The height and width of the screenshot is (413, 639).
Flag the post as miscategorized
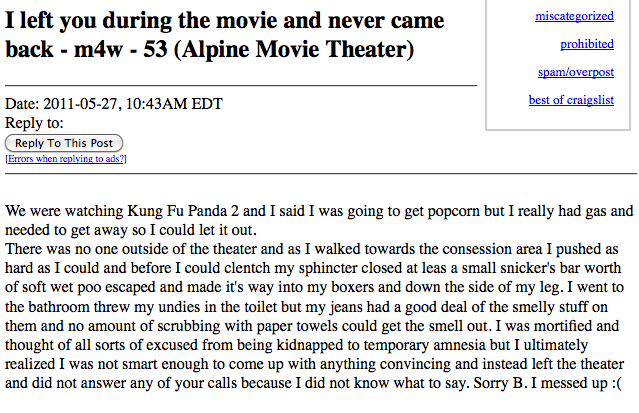[574, 16]
